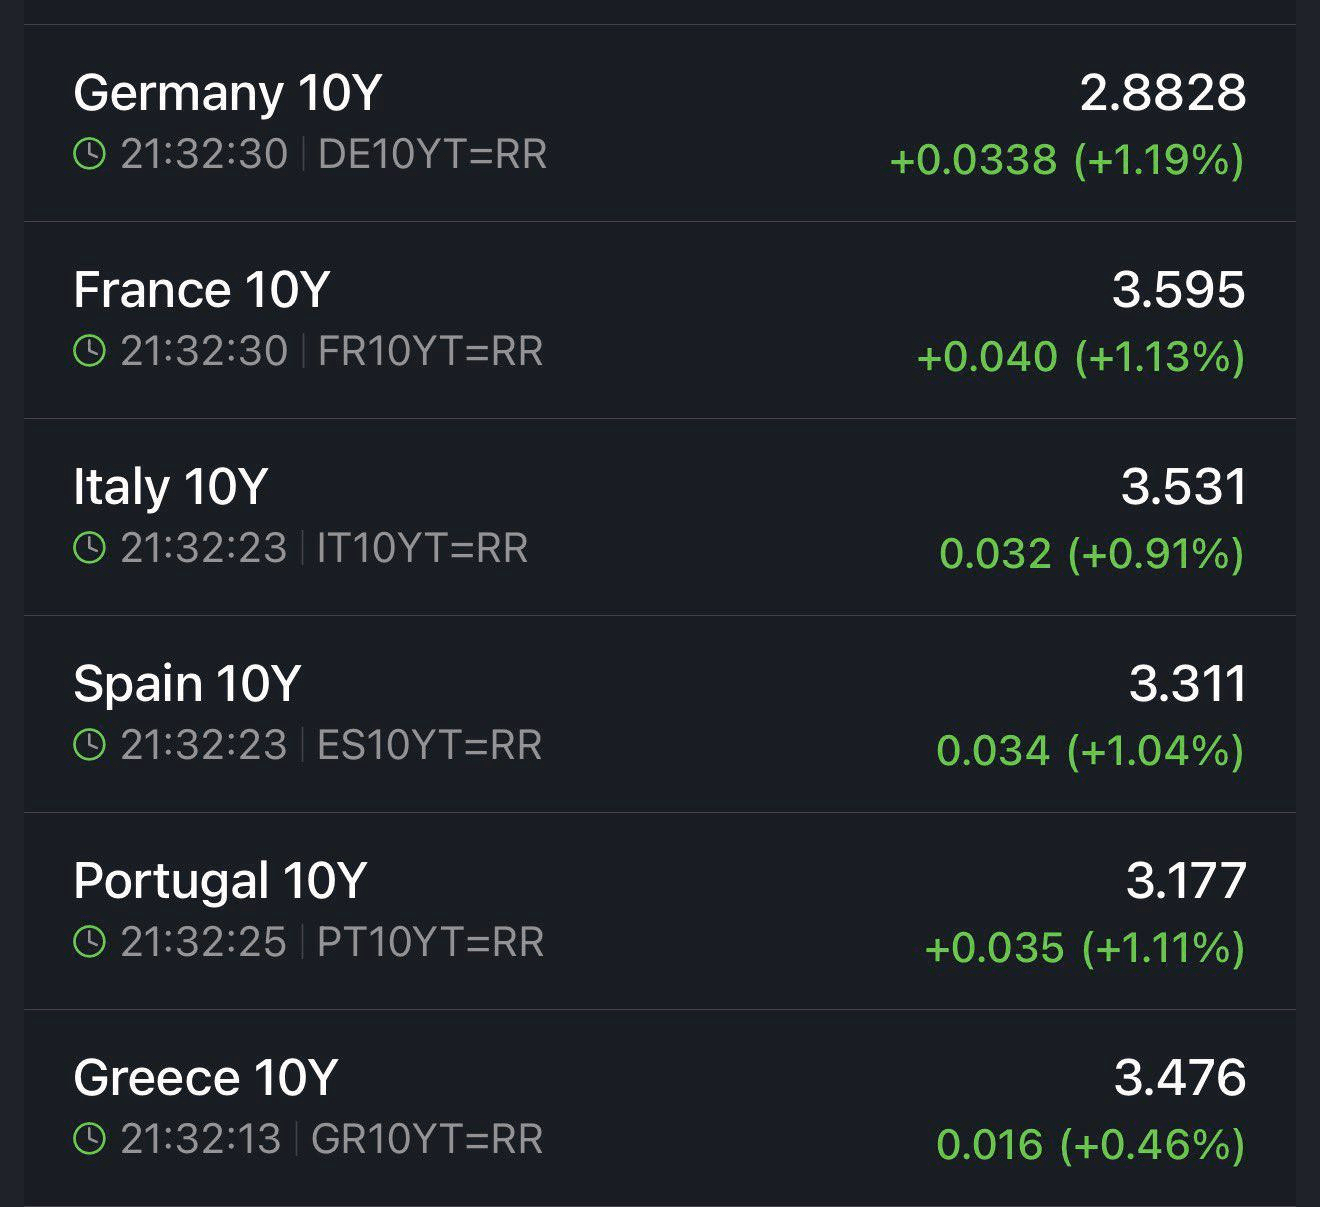Open the France 10Y bond quote
The height and width of the screenshot is (1207, 1320).
(201, 290)
